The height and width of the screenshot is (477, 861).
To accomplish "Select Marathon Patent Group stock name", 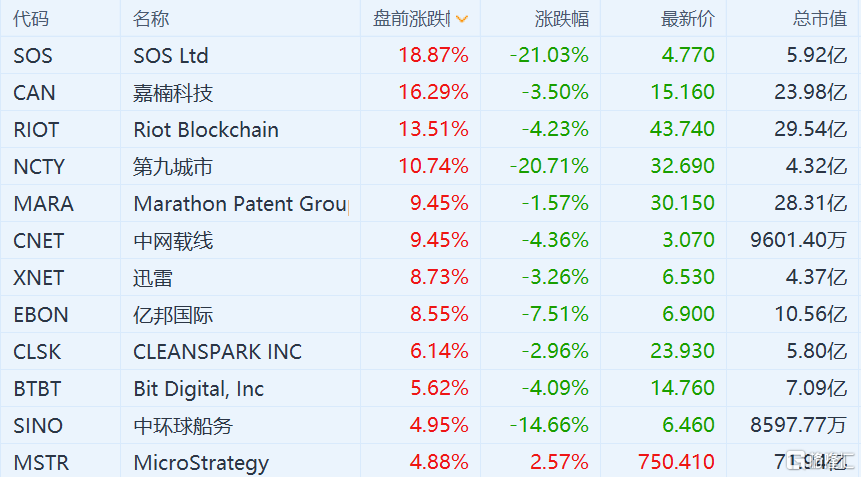I will coord(240,204).
